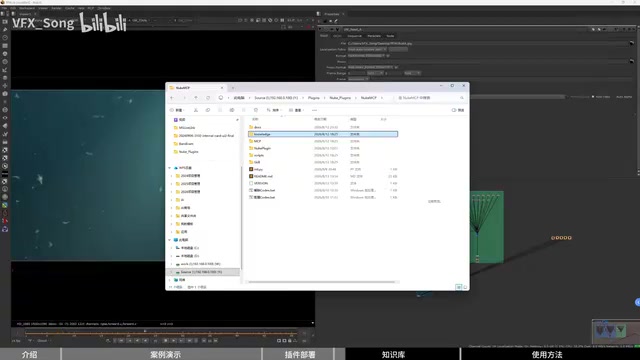Image resolution: width=640 pixels, height=360 pixels.
Task: Open Bandicam folder in quick access
Action: click(186, 144)
